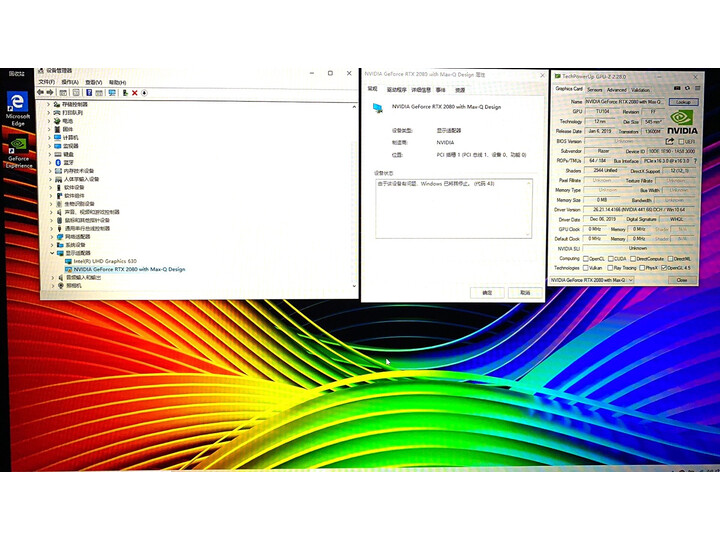Viewport: 720px width, 540px height.
Task: Select the Cameras (照相机) category
Action: coord(70,286)
